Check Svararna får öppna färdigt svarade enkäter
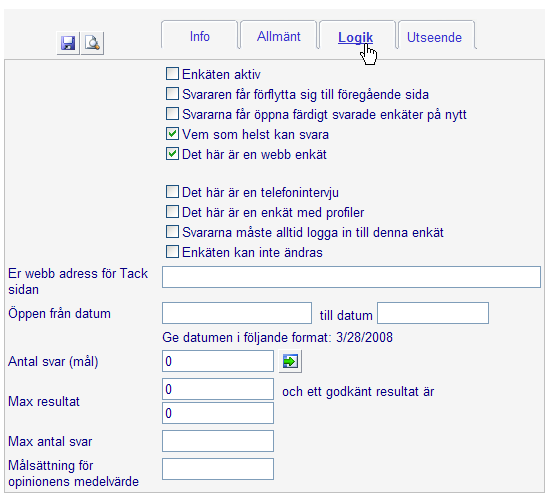Image resolution: width=549 pixels, height=503 pixels. tap(172, 114)
